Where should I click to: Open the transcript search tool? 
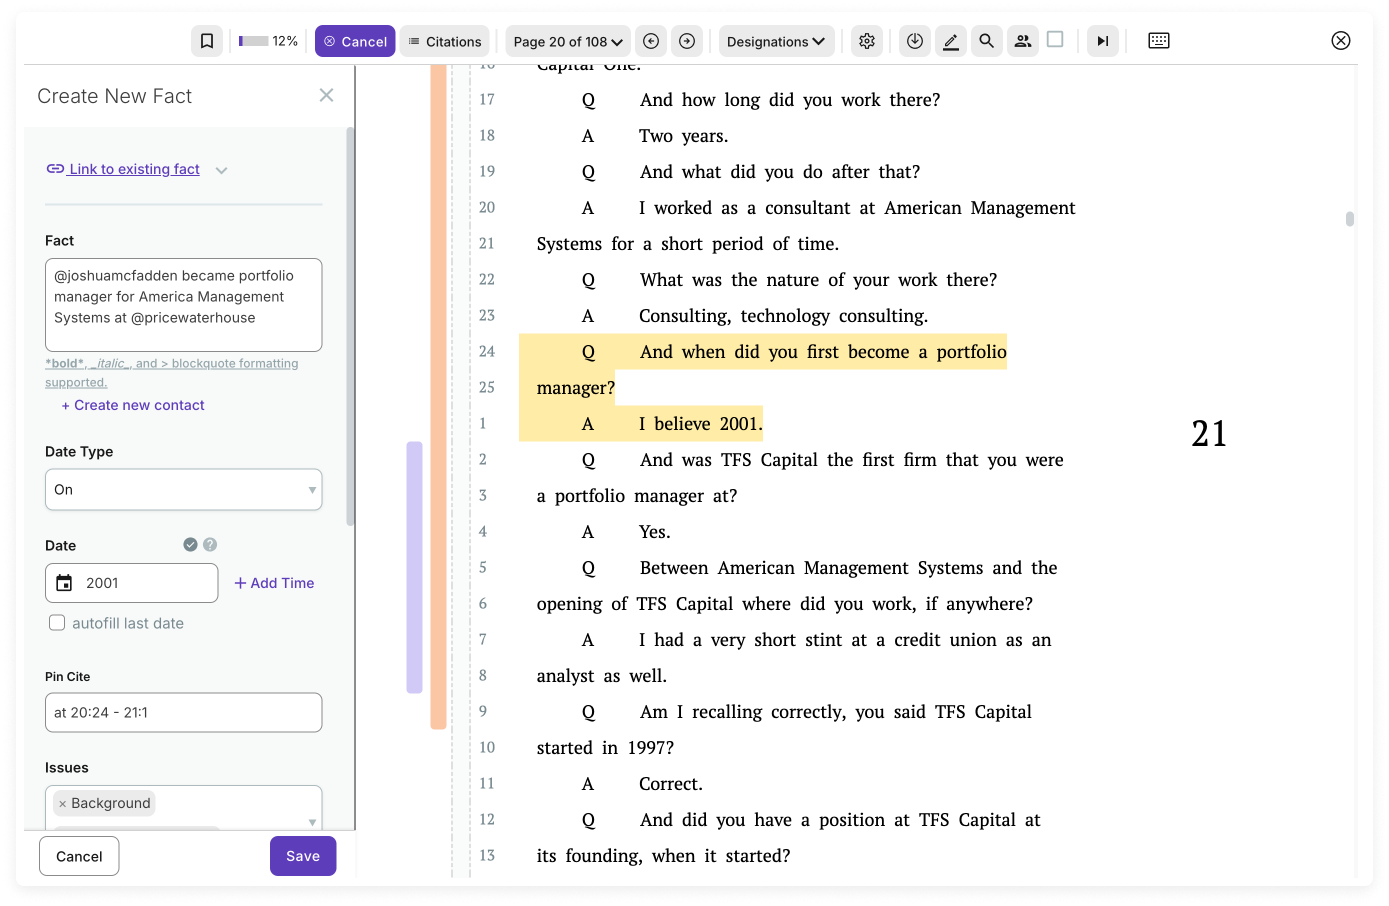[x=986, y=40]
